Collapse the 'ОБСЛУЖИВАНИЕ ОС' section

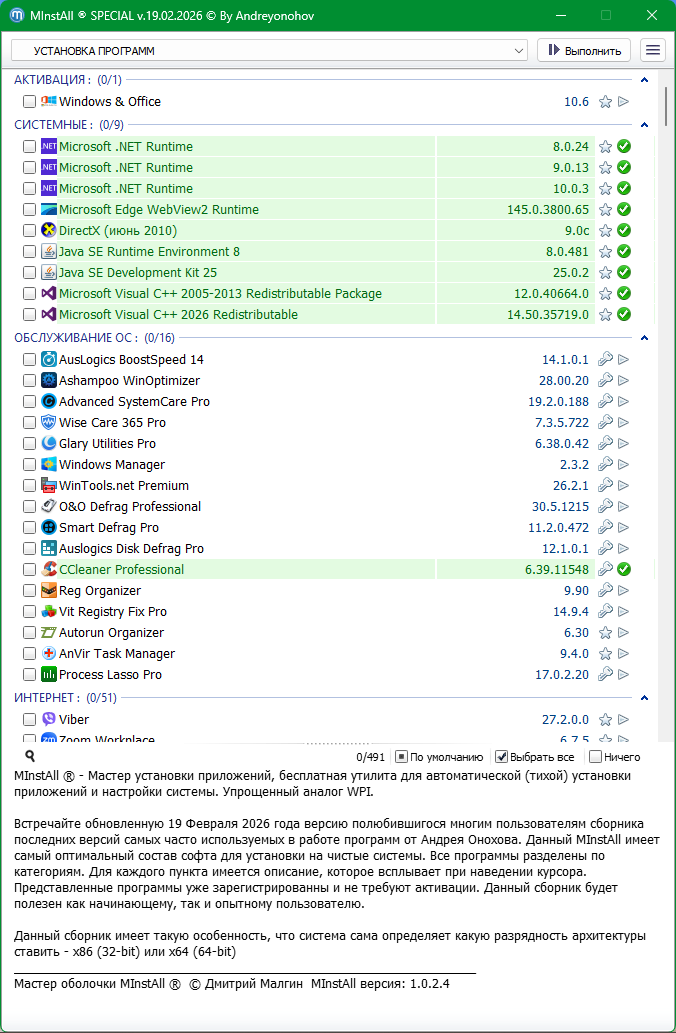644,338
